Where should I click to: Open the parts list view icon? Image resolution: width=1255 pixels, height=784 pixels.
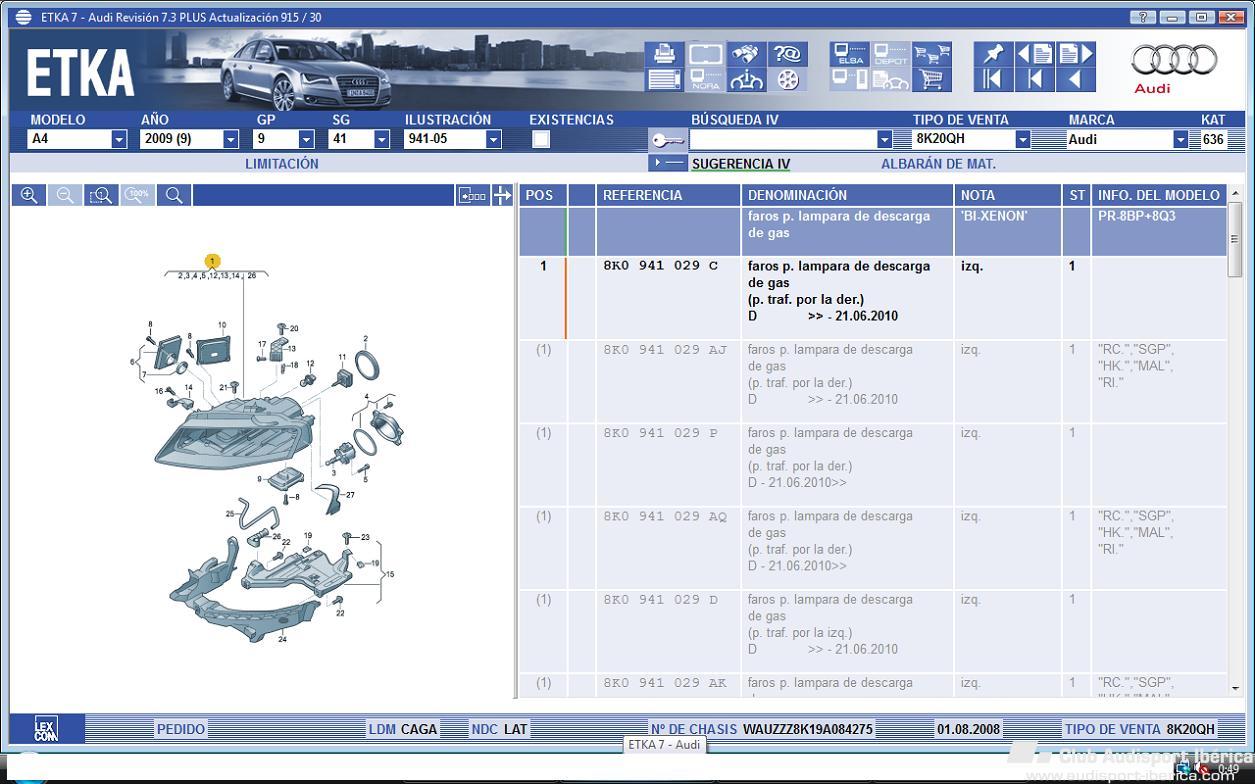(664, 79)
